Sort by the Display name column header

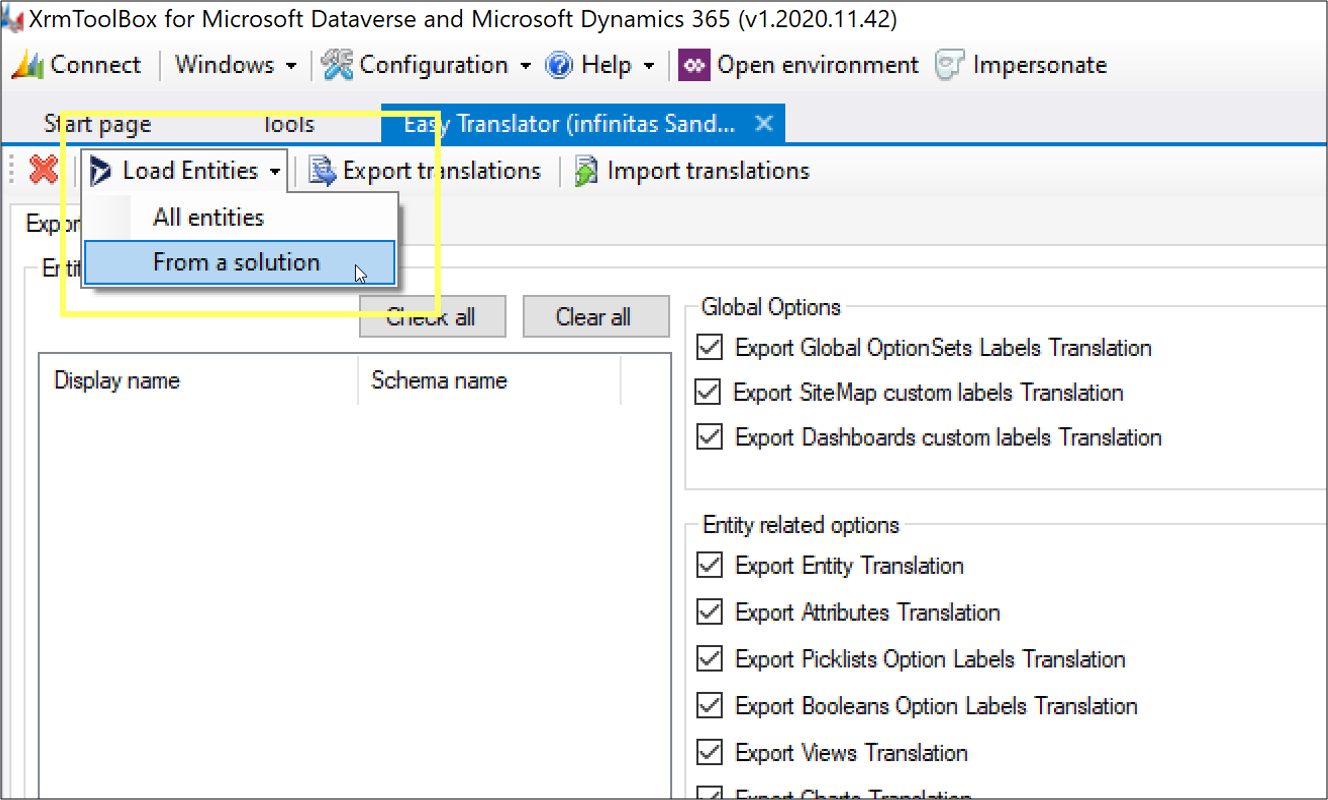pos(198,381)
